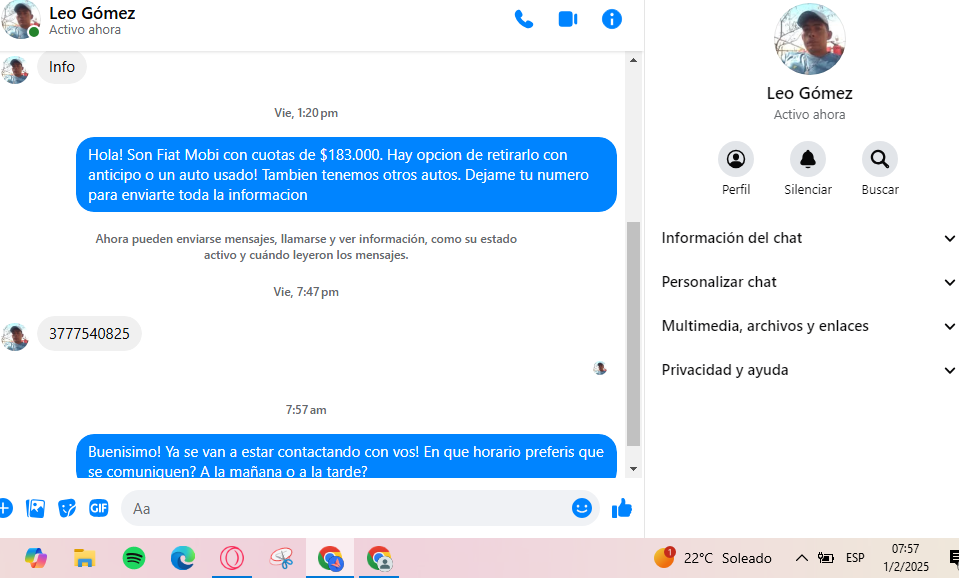The image size is (959, 578).
Task: Expand Privacidad y ayuda section
Action: (x=808, y=370)
